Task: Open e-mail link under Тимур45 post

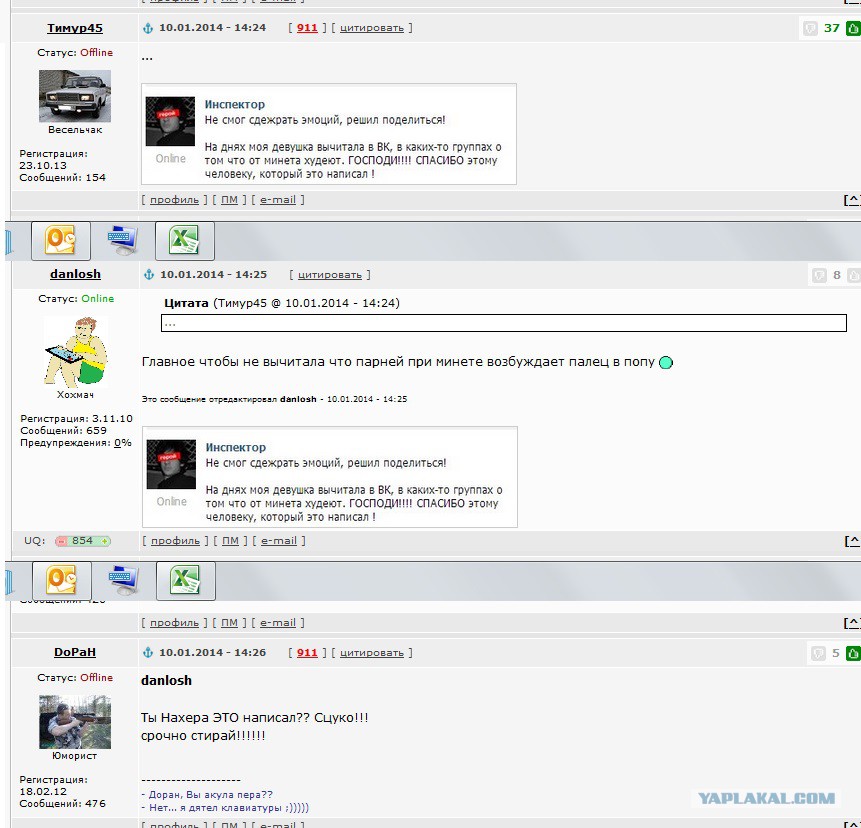Action: coord(278,200)
